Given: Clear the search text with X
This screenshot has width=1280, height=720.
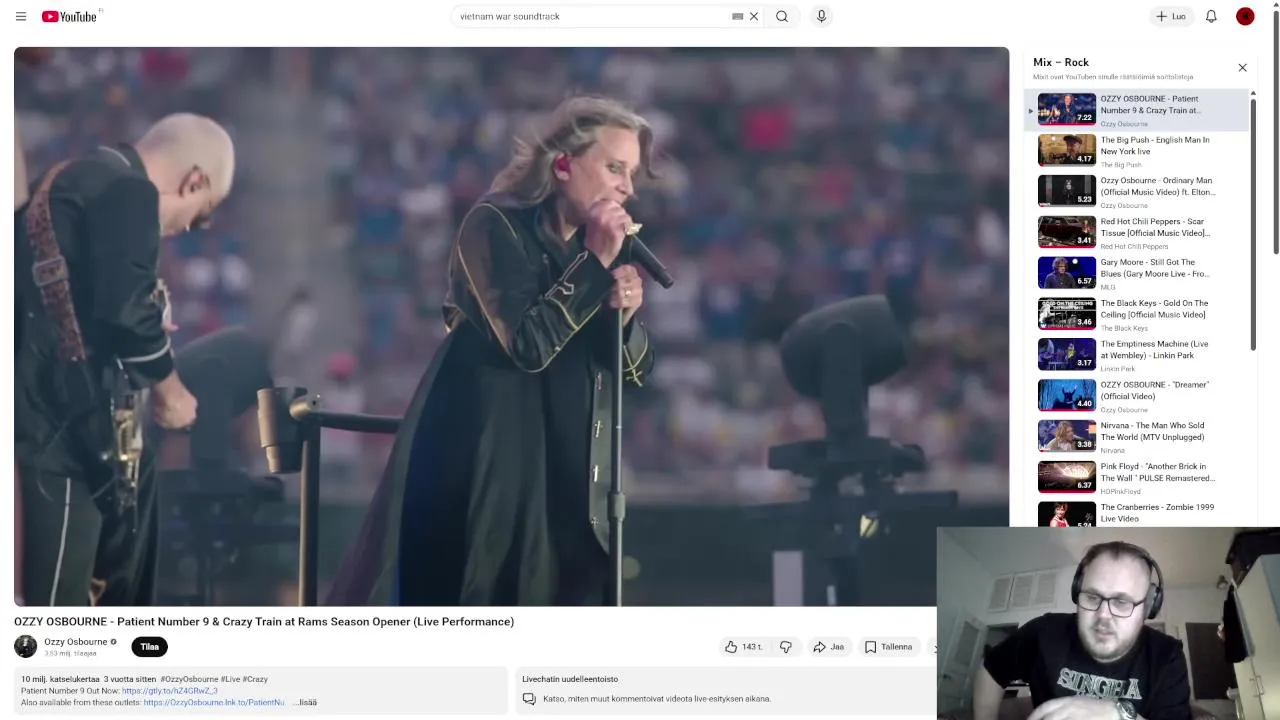Looking at the screenshot, I should point(754,16).
